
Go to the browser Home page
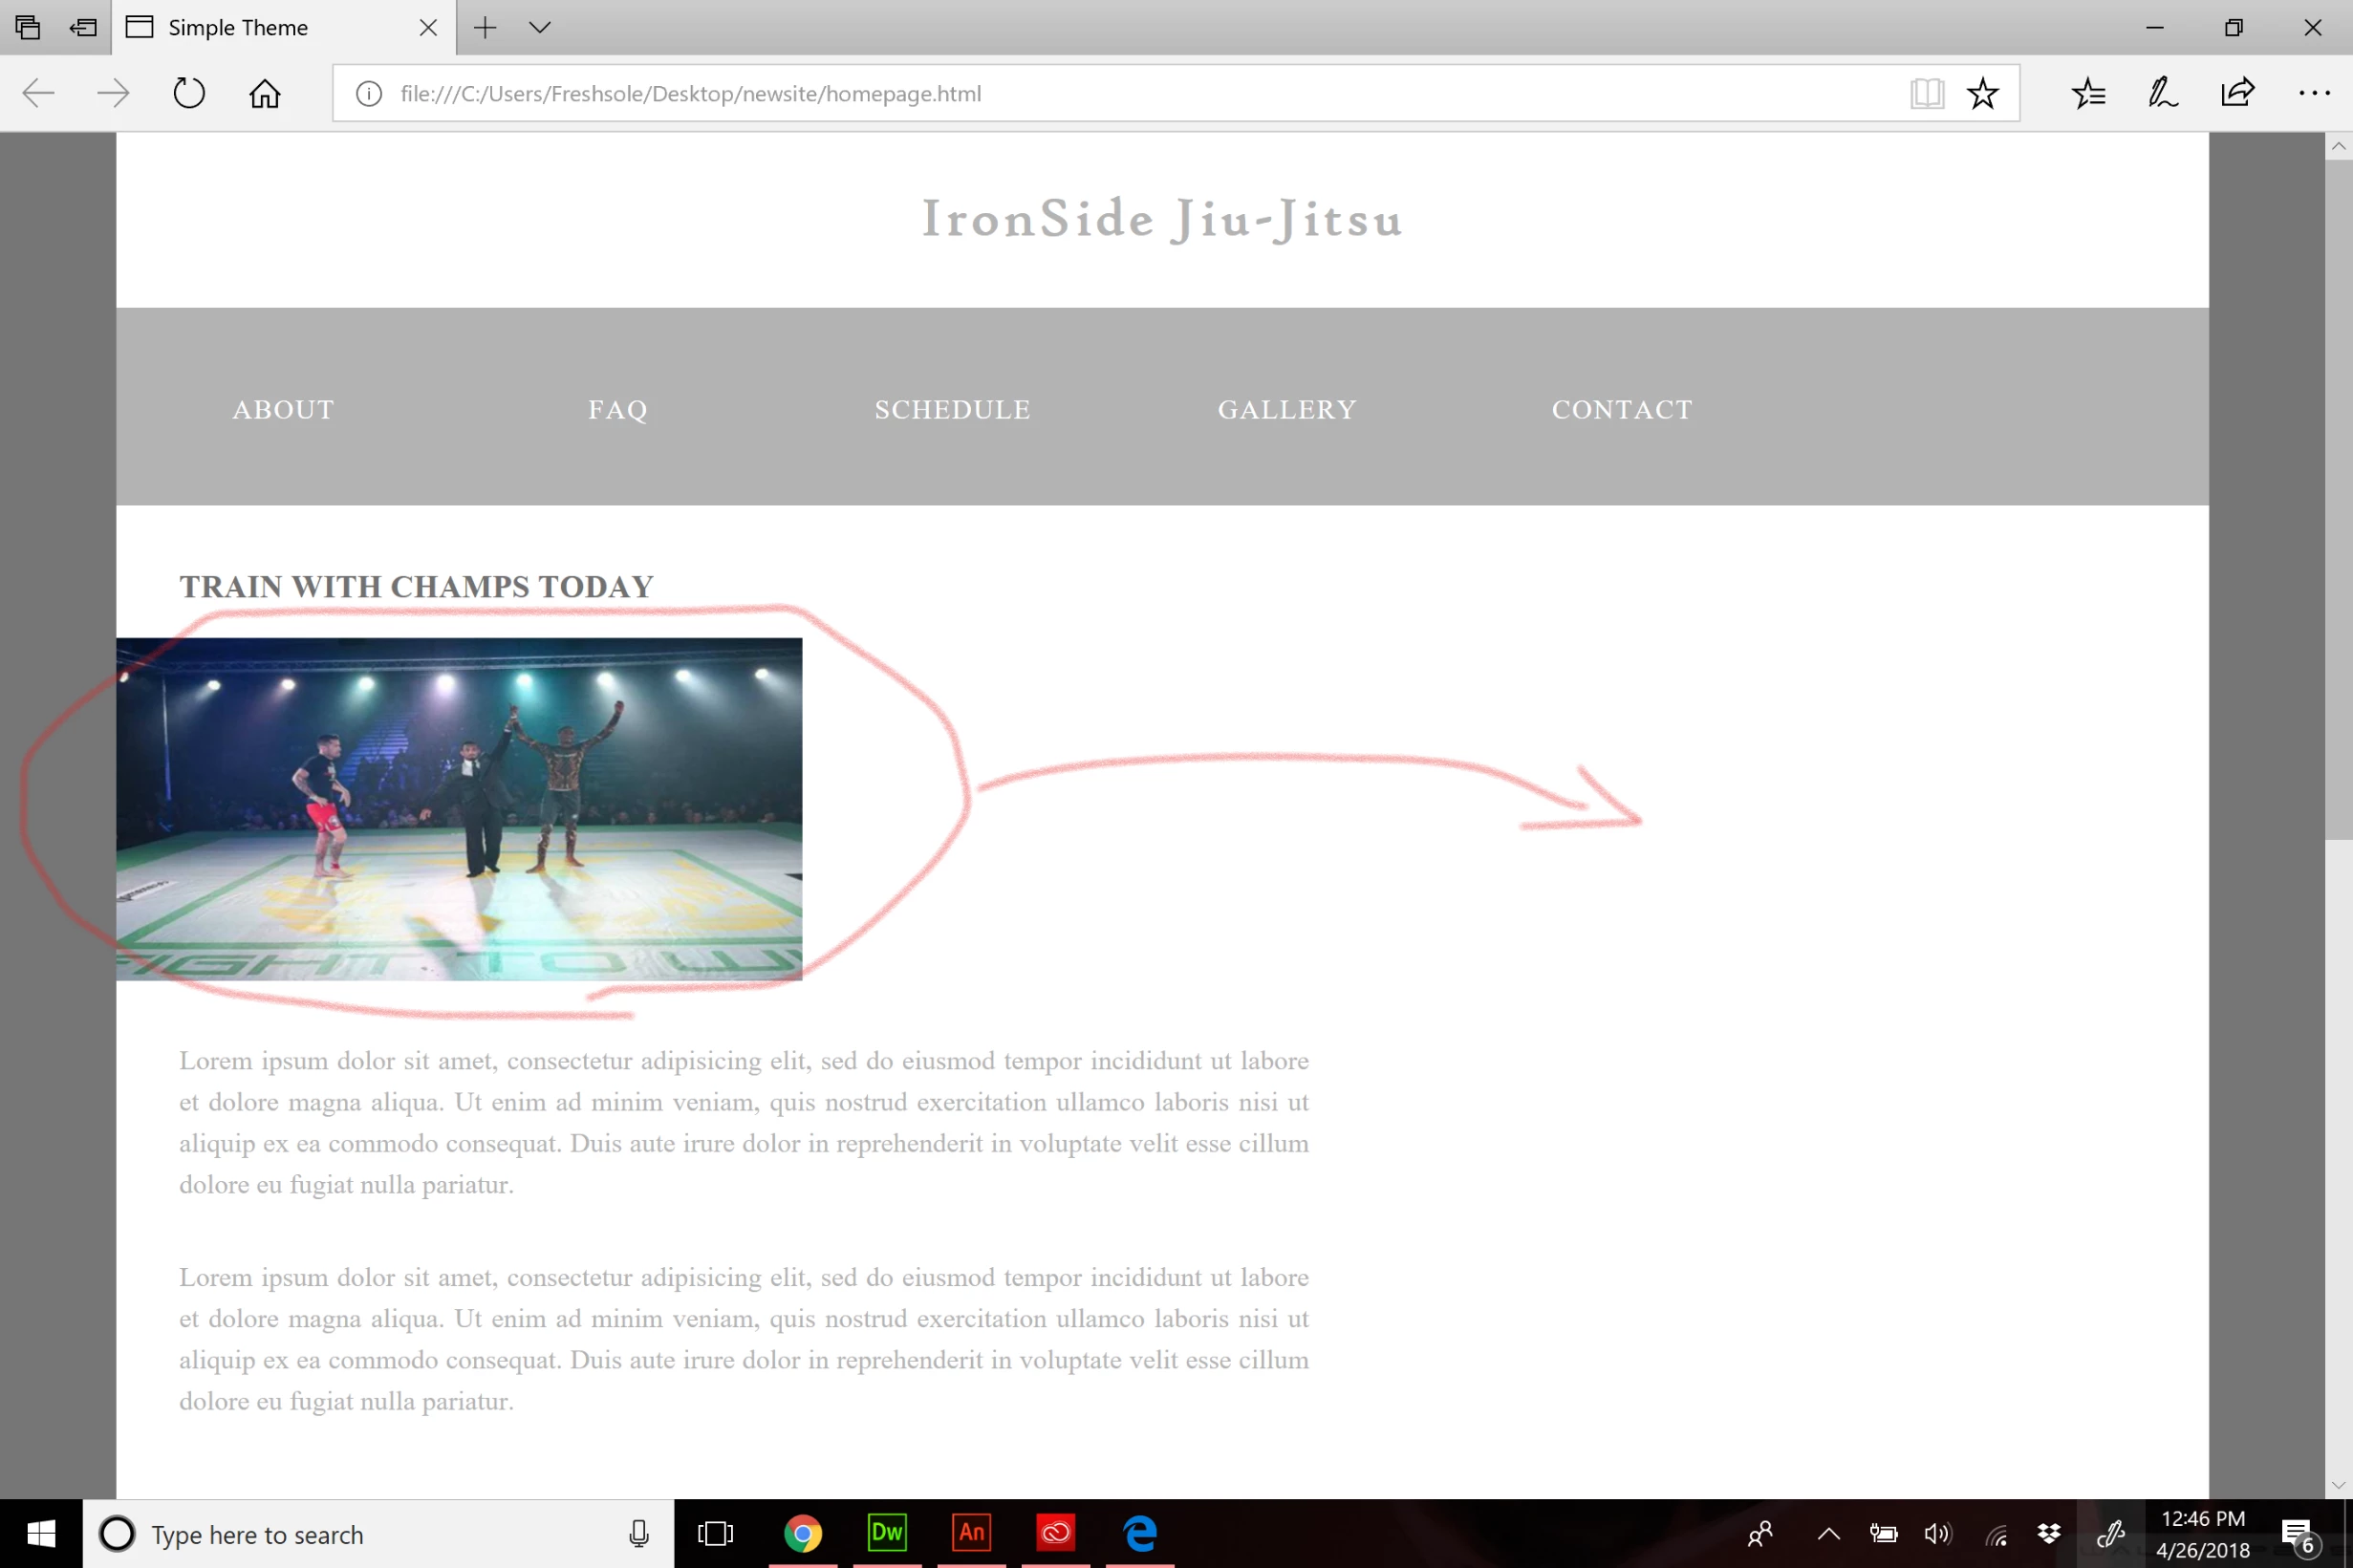pyautogui.click(x=265, y=93)
